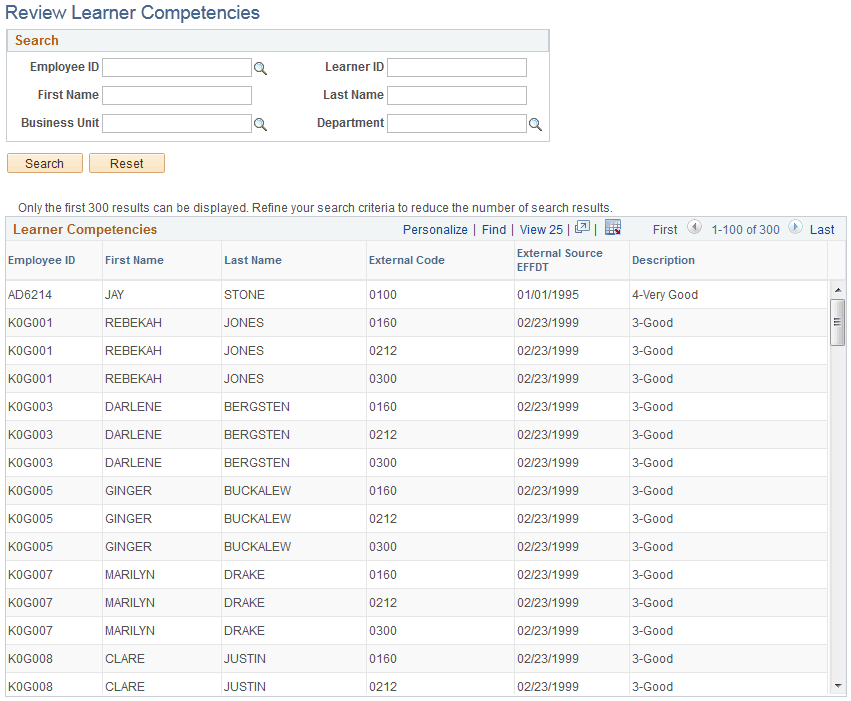Click the Reset button

click(126, 163)
